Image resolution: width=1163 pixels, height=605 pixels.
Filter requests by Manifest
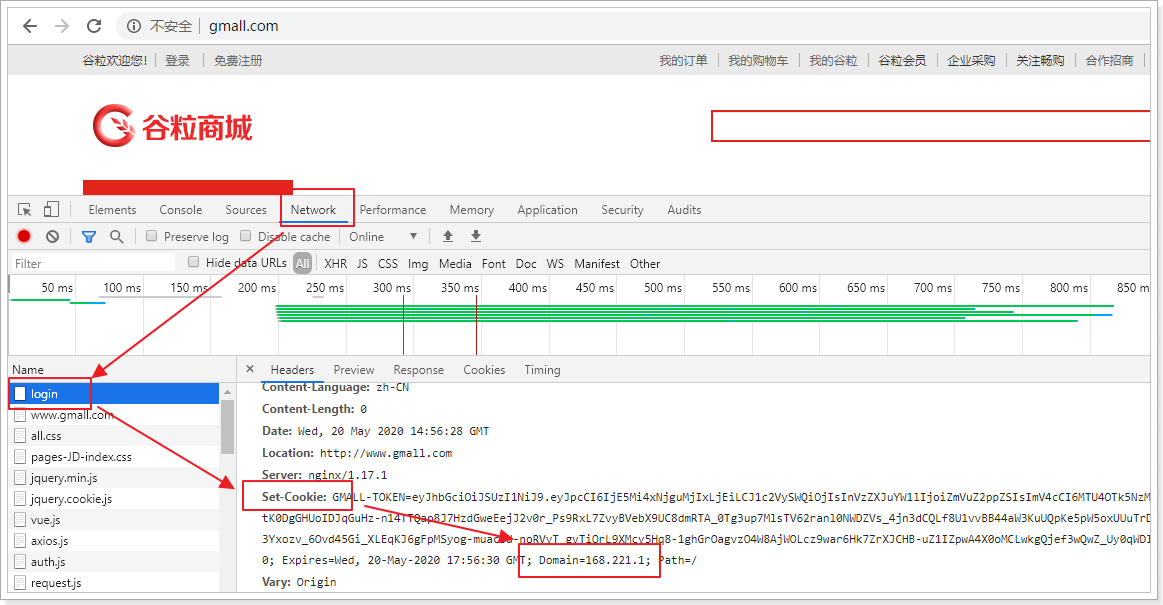[596, 264]
